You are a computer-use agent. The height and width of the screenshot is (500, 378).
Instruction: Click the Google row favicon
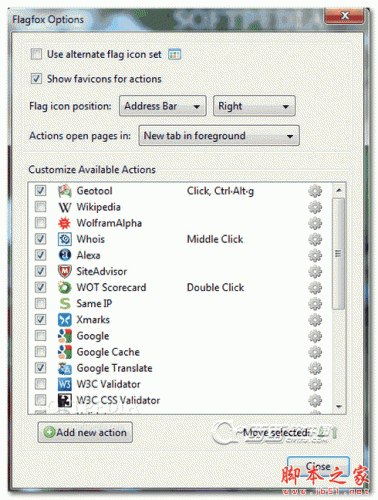pyautogui.click(x=64, y=336)
